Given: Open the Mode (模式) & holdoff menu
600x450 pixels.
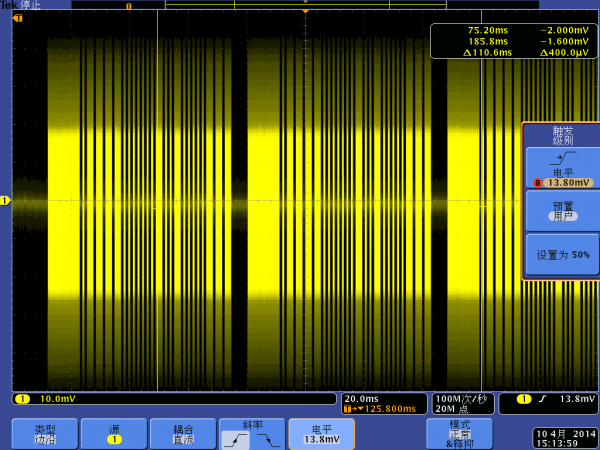Looking at the screenshot, I should 459,433.
